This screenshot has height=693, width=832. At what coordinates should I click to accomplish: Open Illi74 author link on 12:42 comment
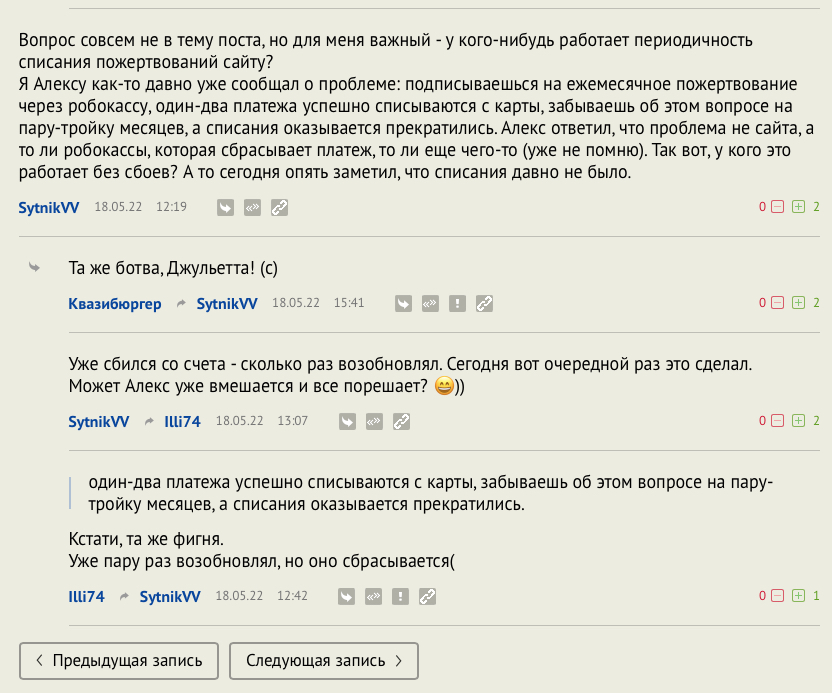[86, 597]
